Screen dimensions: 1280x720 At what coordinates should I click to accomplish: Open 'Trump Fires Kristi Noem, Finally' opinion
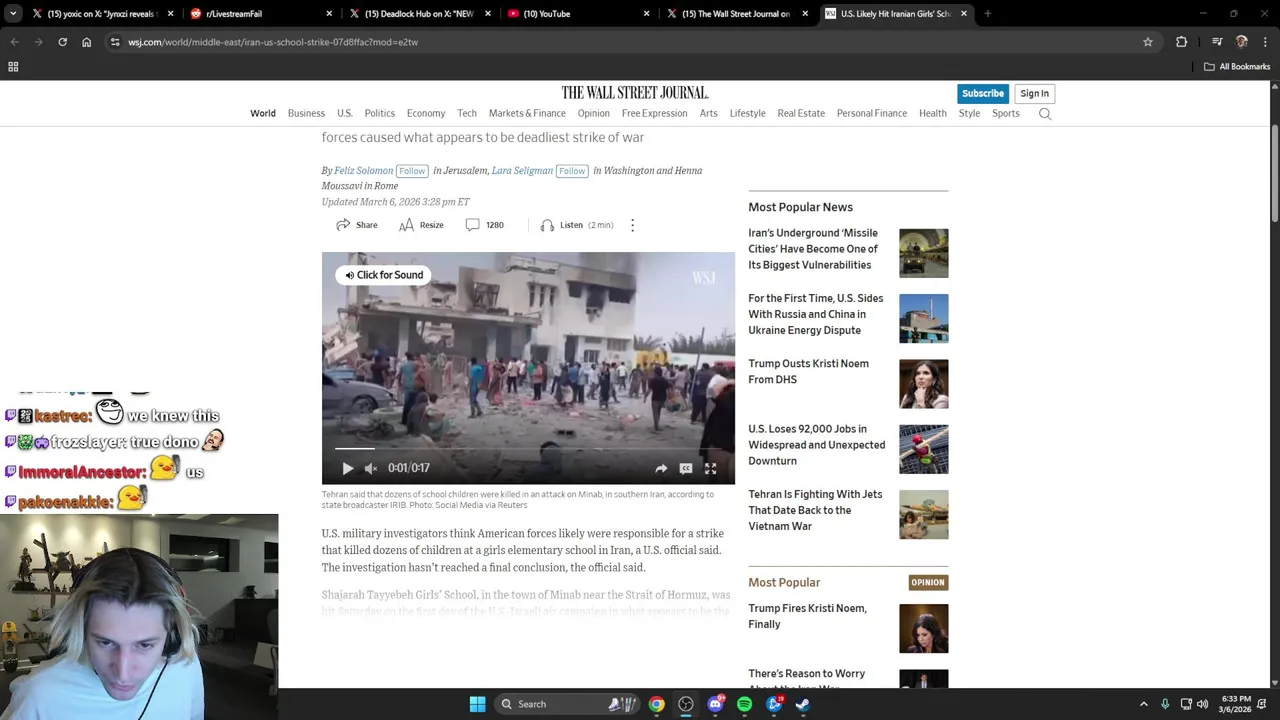coord(807,616)
